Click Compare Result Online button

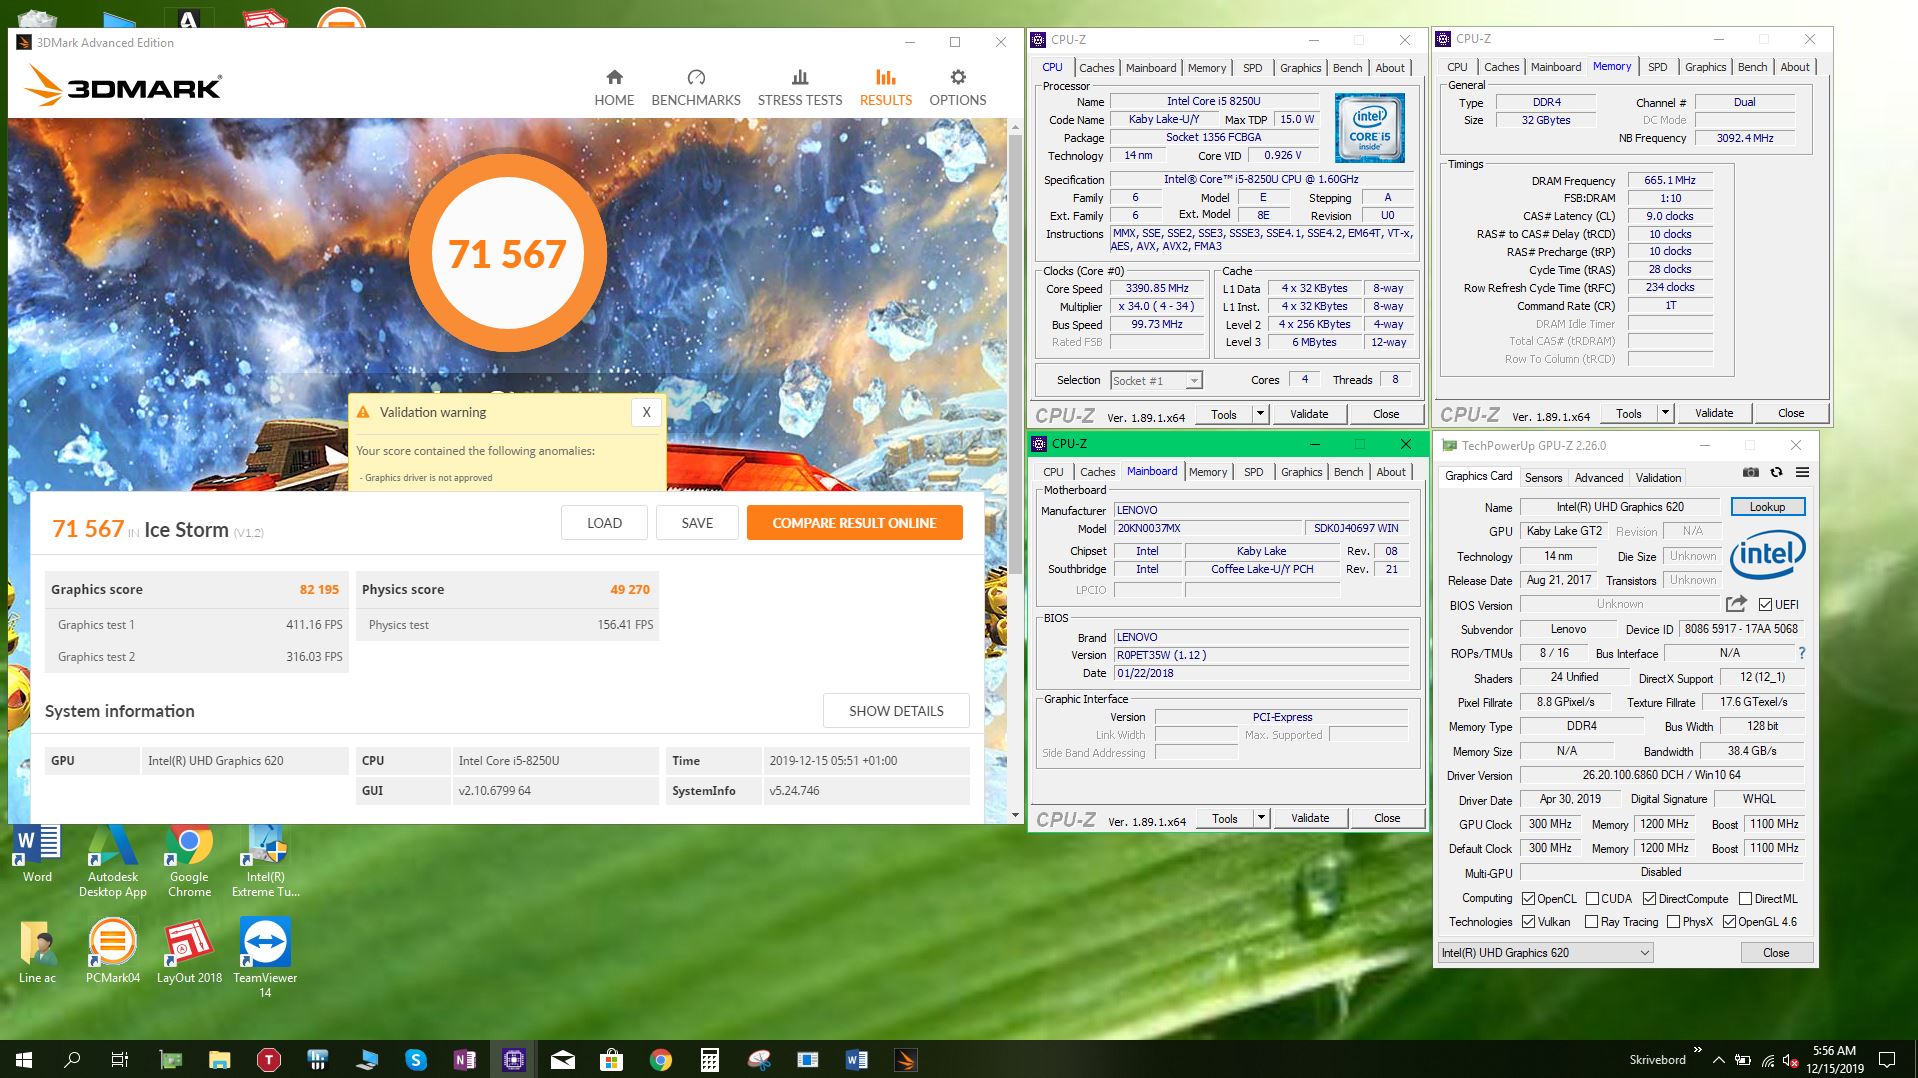[x=855, y=523]
